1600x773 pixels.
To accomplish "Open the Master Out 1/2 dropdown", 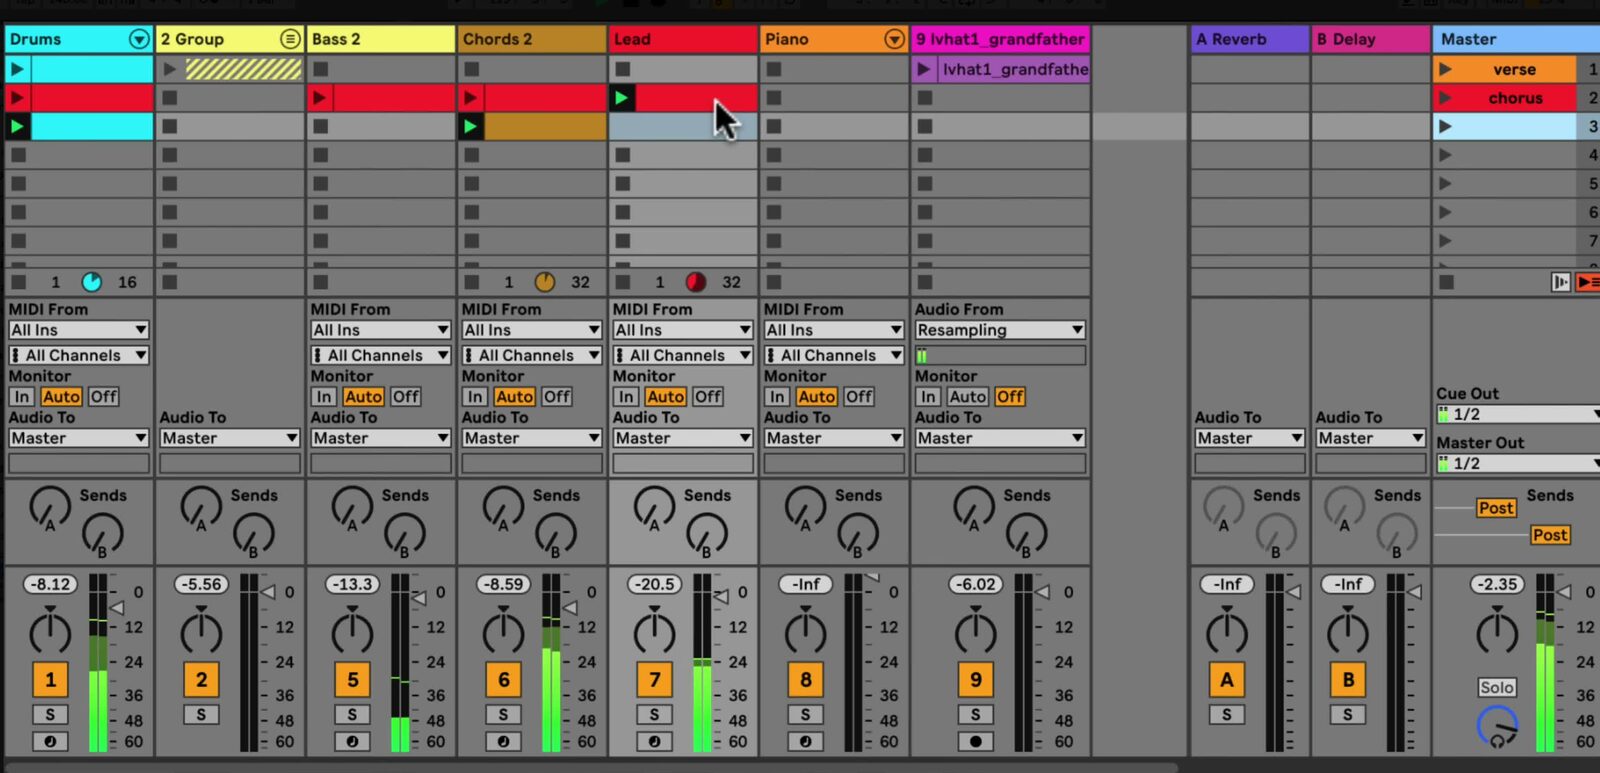I will click(1518, 463).
